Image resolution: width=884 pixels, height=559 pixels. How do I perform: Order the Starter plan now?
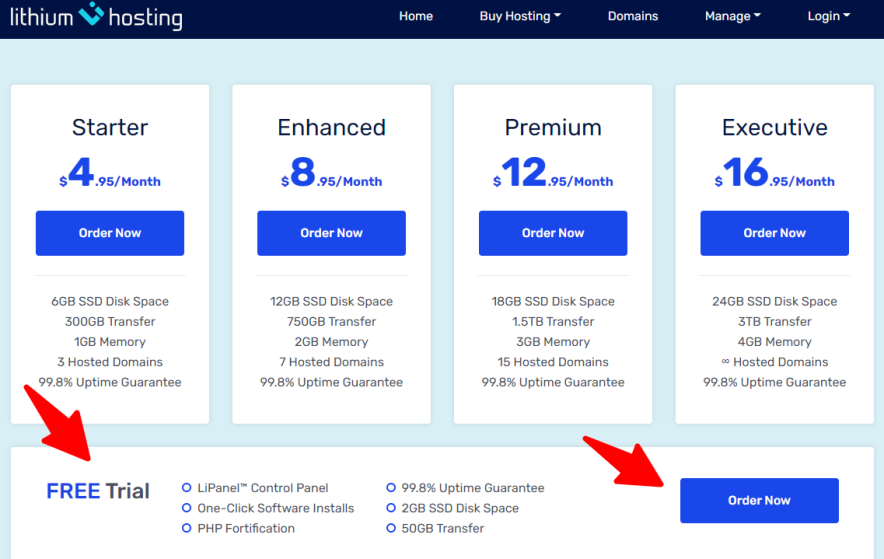110,233
